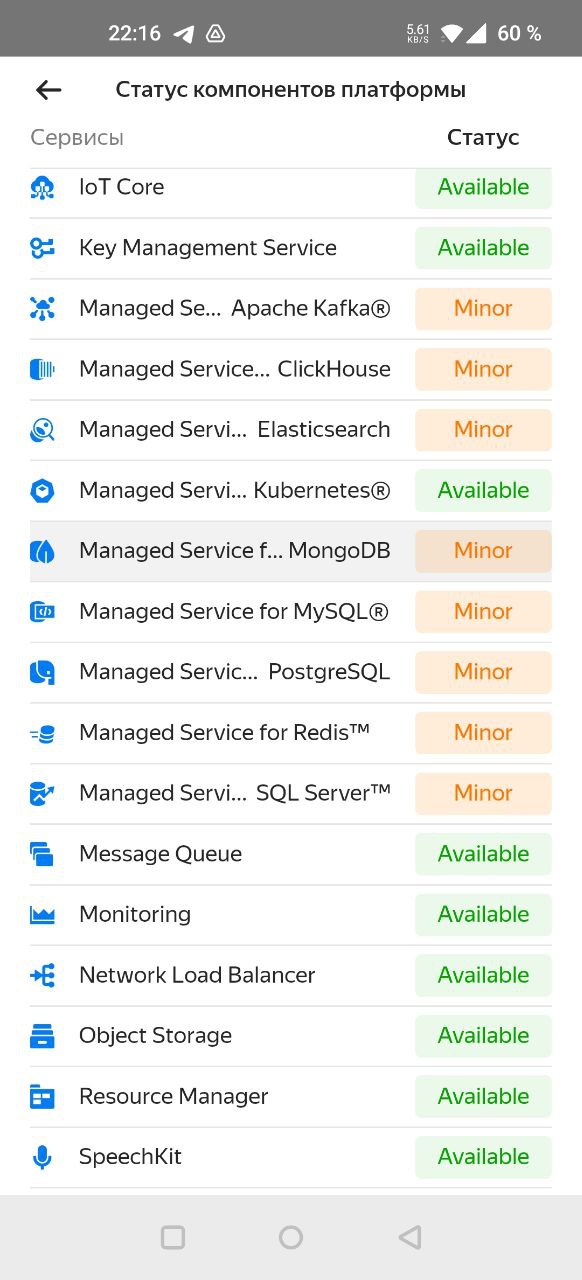Open the Monitoring service entry
Image resolution: width=582 pixels, height=1280 pixels.
291,915
